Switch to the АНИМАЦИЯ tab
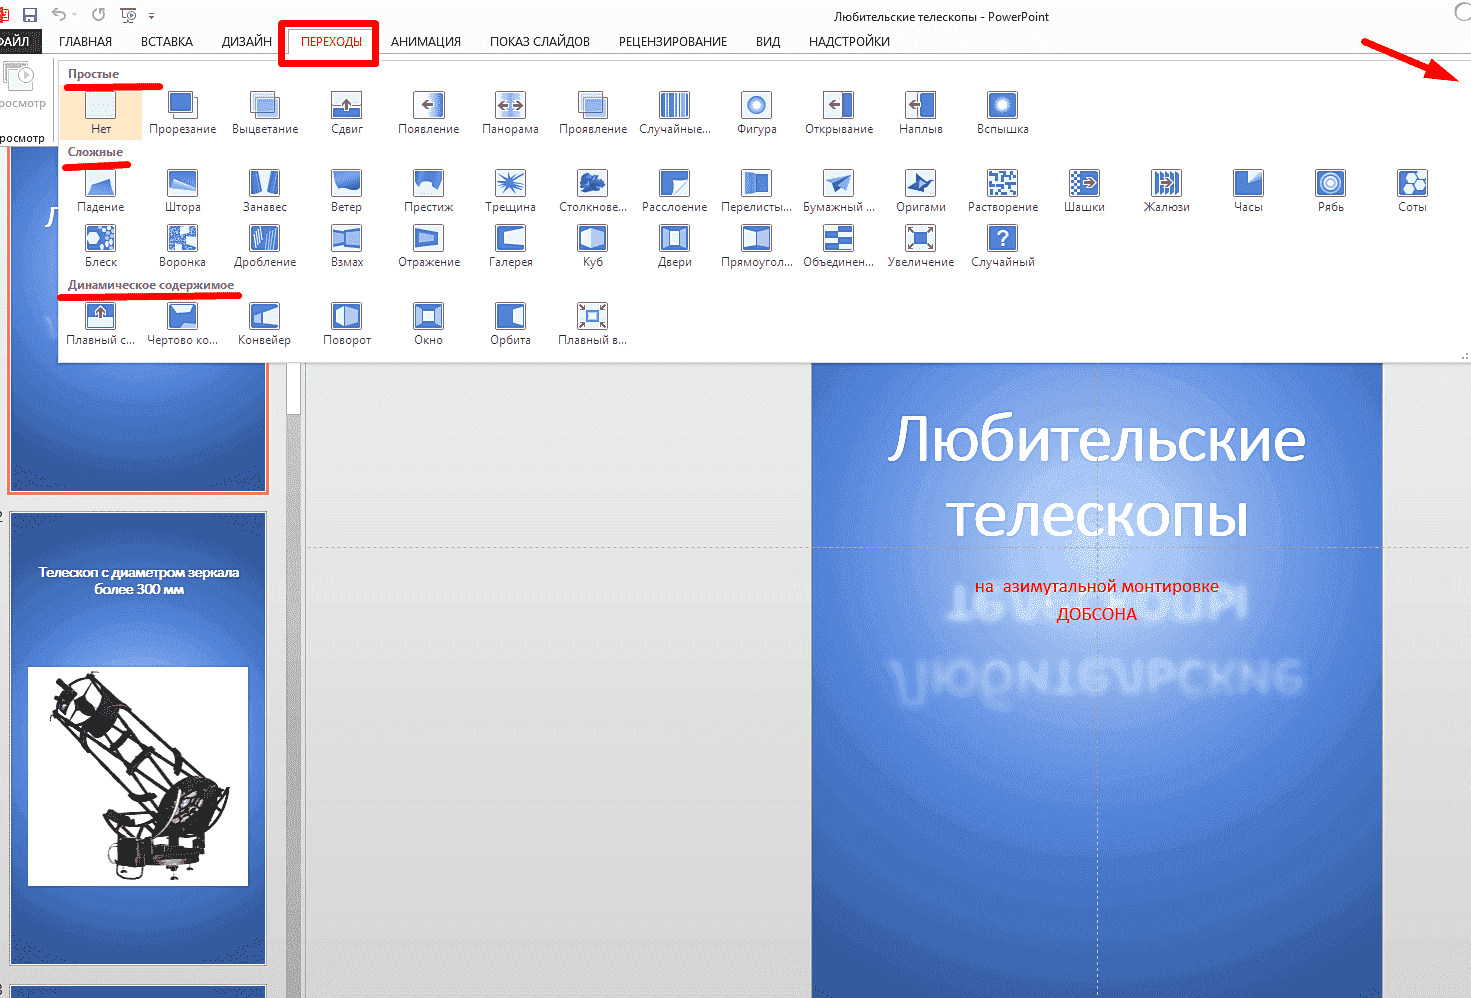 [425, 42]
